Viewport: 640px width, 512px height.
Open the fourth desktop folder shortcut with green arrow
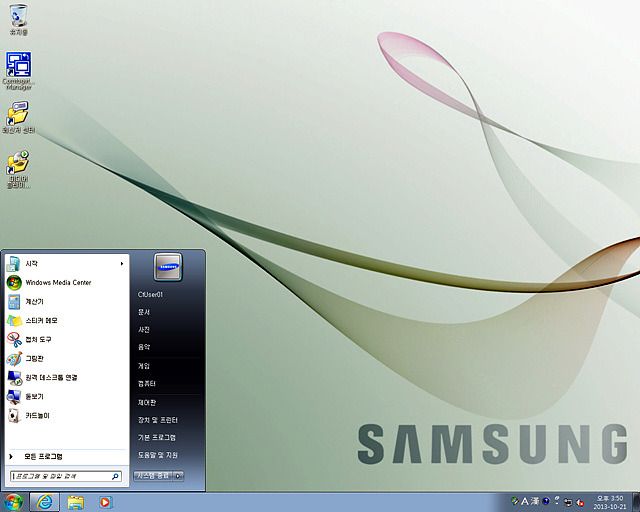tap(18, 169)
